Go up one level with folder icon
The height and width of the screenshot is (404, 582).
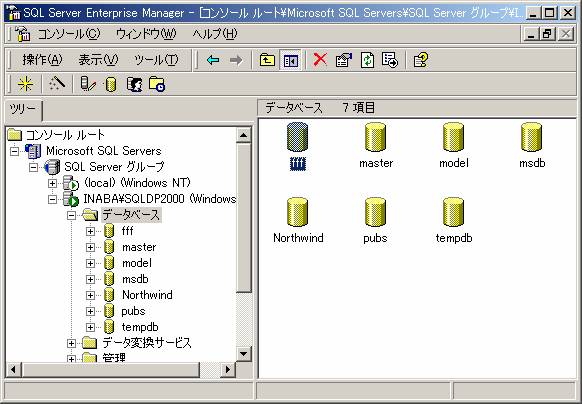[267, 60]
